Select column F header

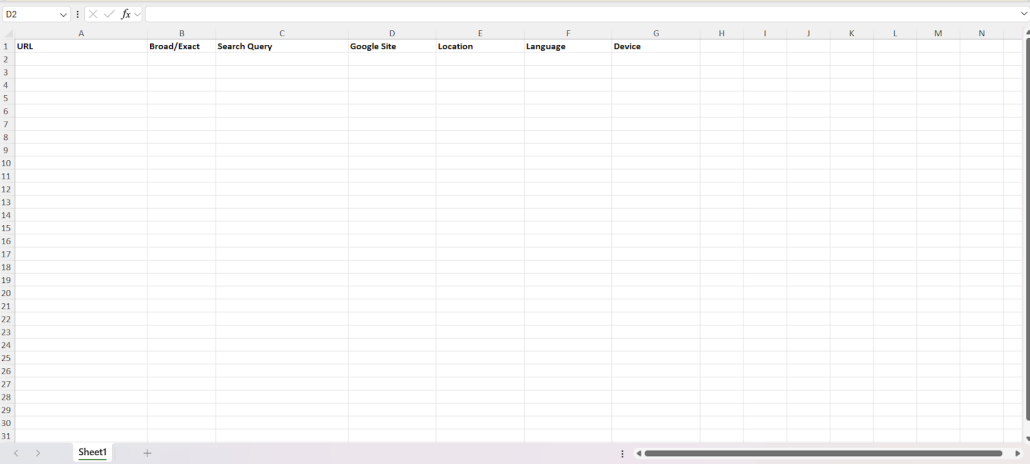tap(568, 33)
